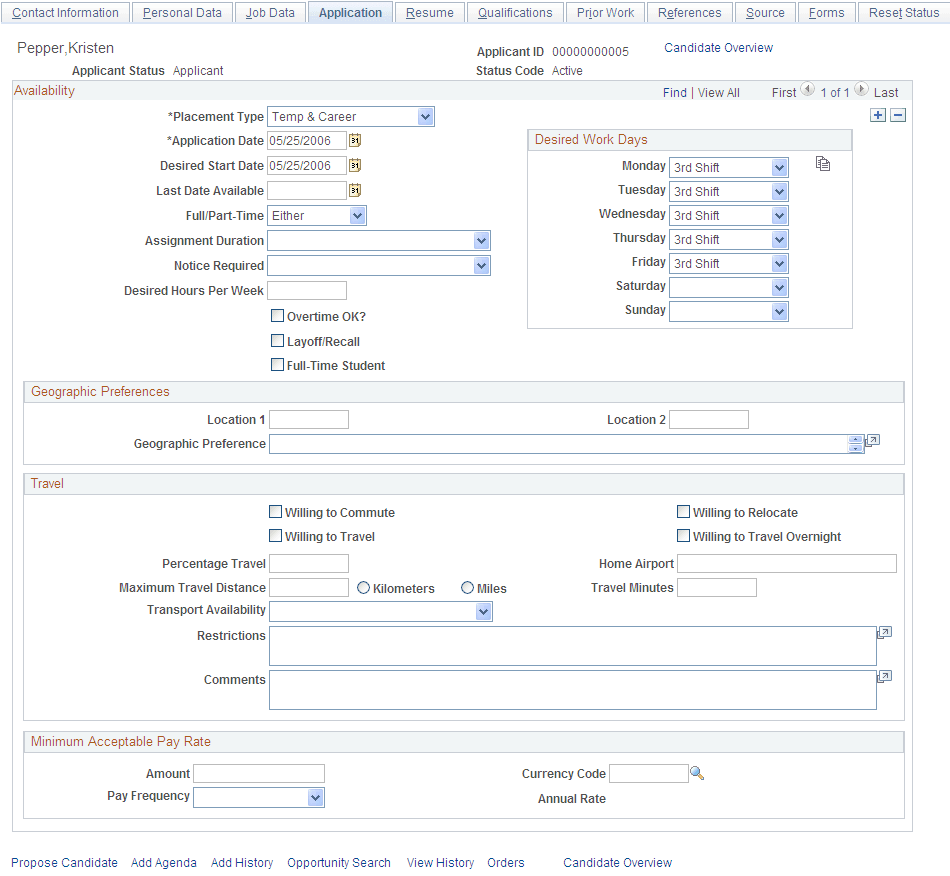Open the Desired Start Date calendar picker

coord(355,165)
